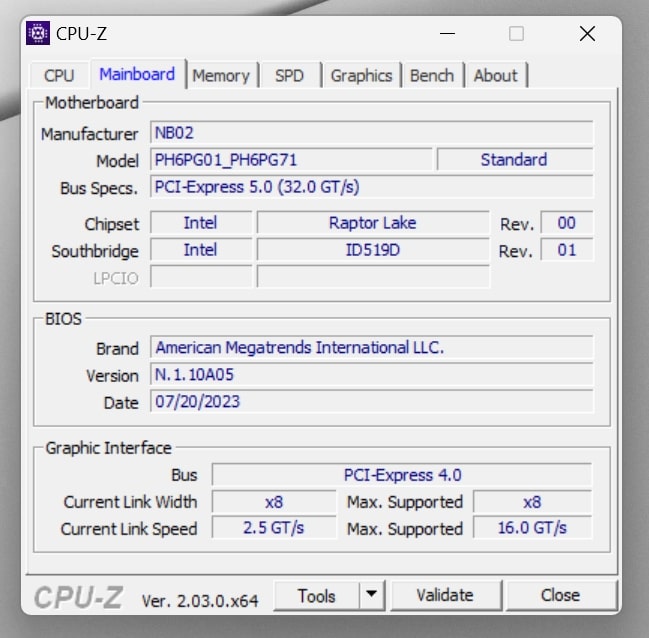Open the Bench tab

pyautogui.click(x=432, y=75)
